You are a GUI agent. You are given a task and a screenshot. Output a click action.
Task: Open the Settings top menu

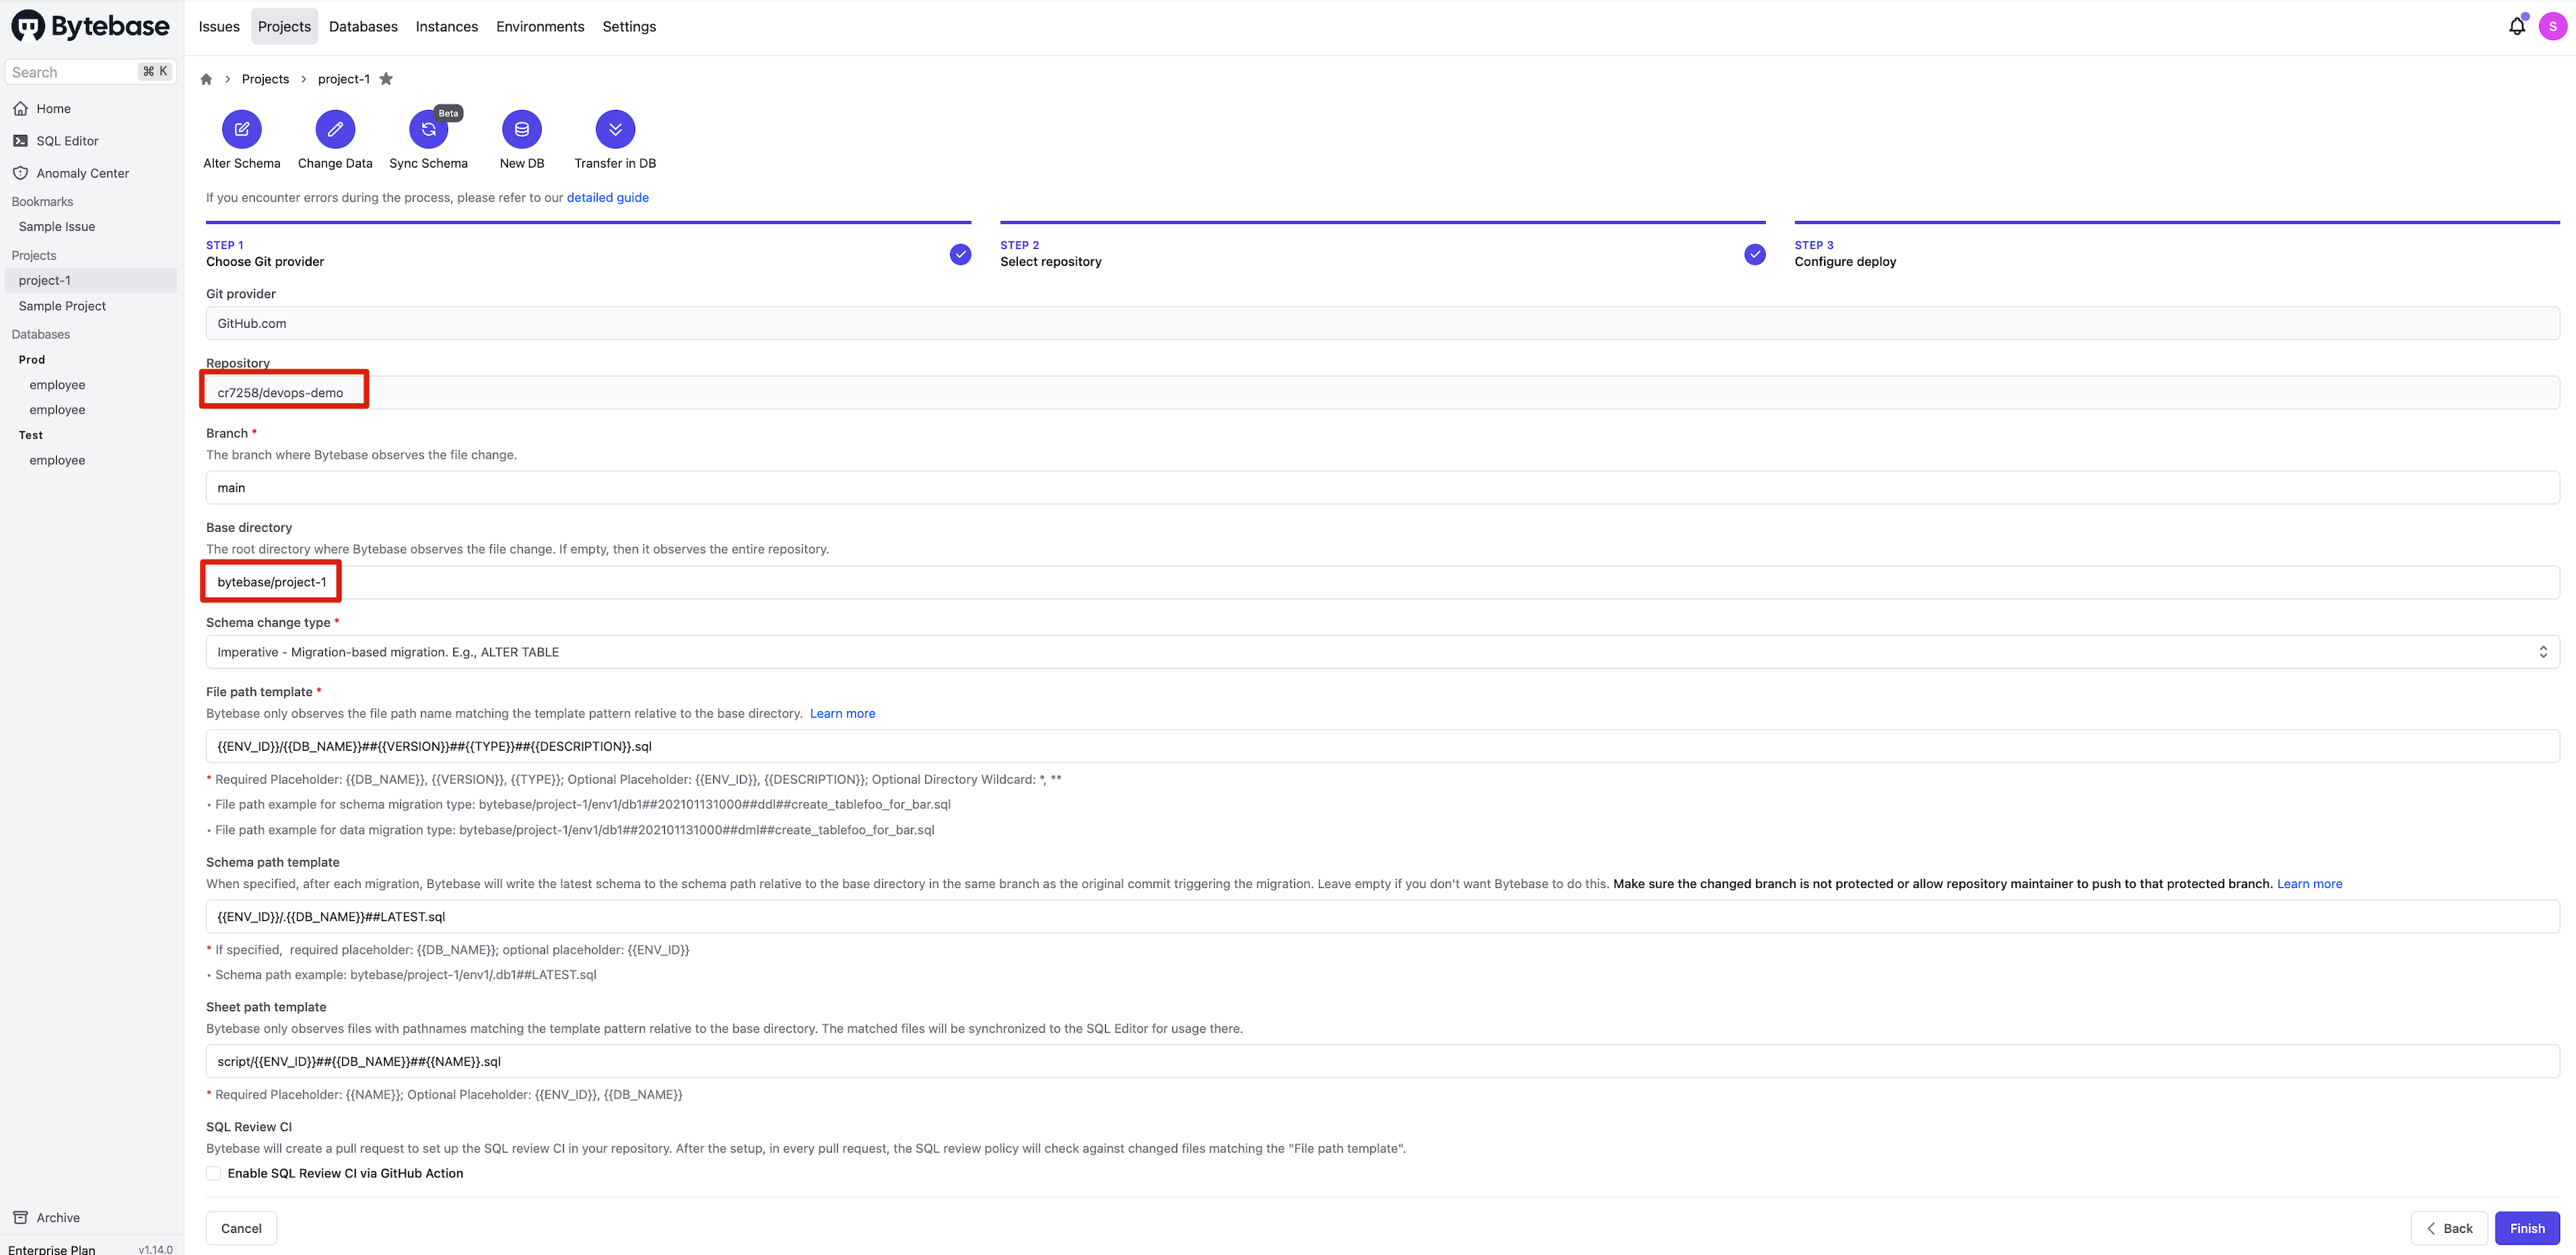(x=629, y=27)
